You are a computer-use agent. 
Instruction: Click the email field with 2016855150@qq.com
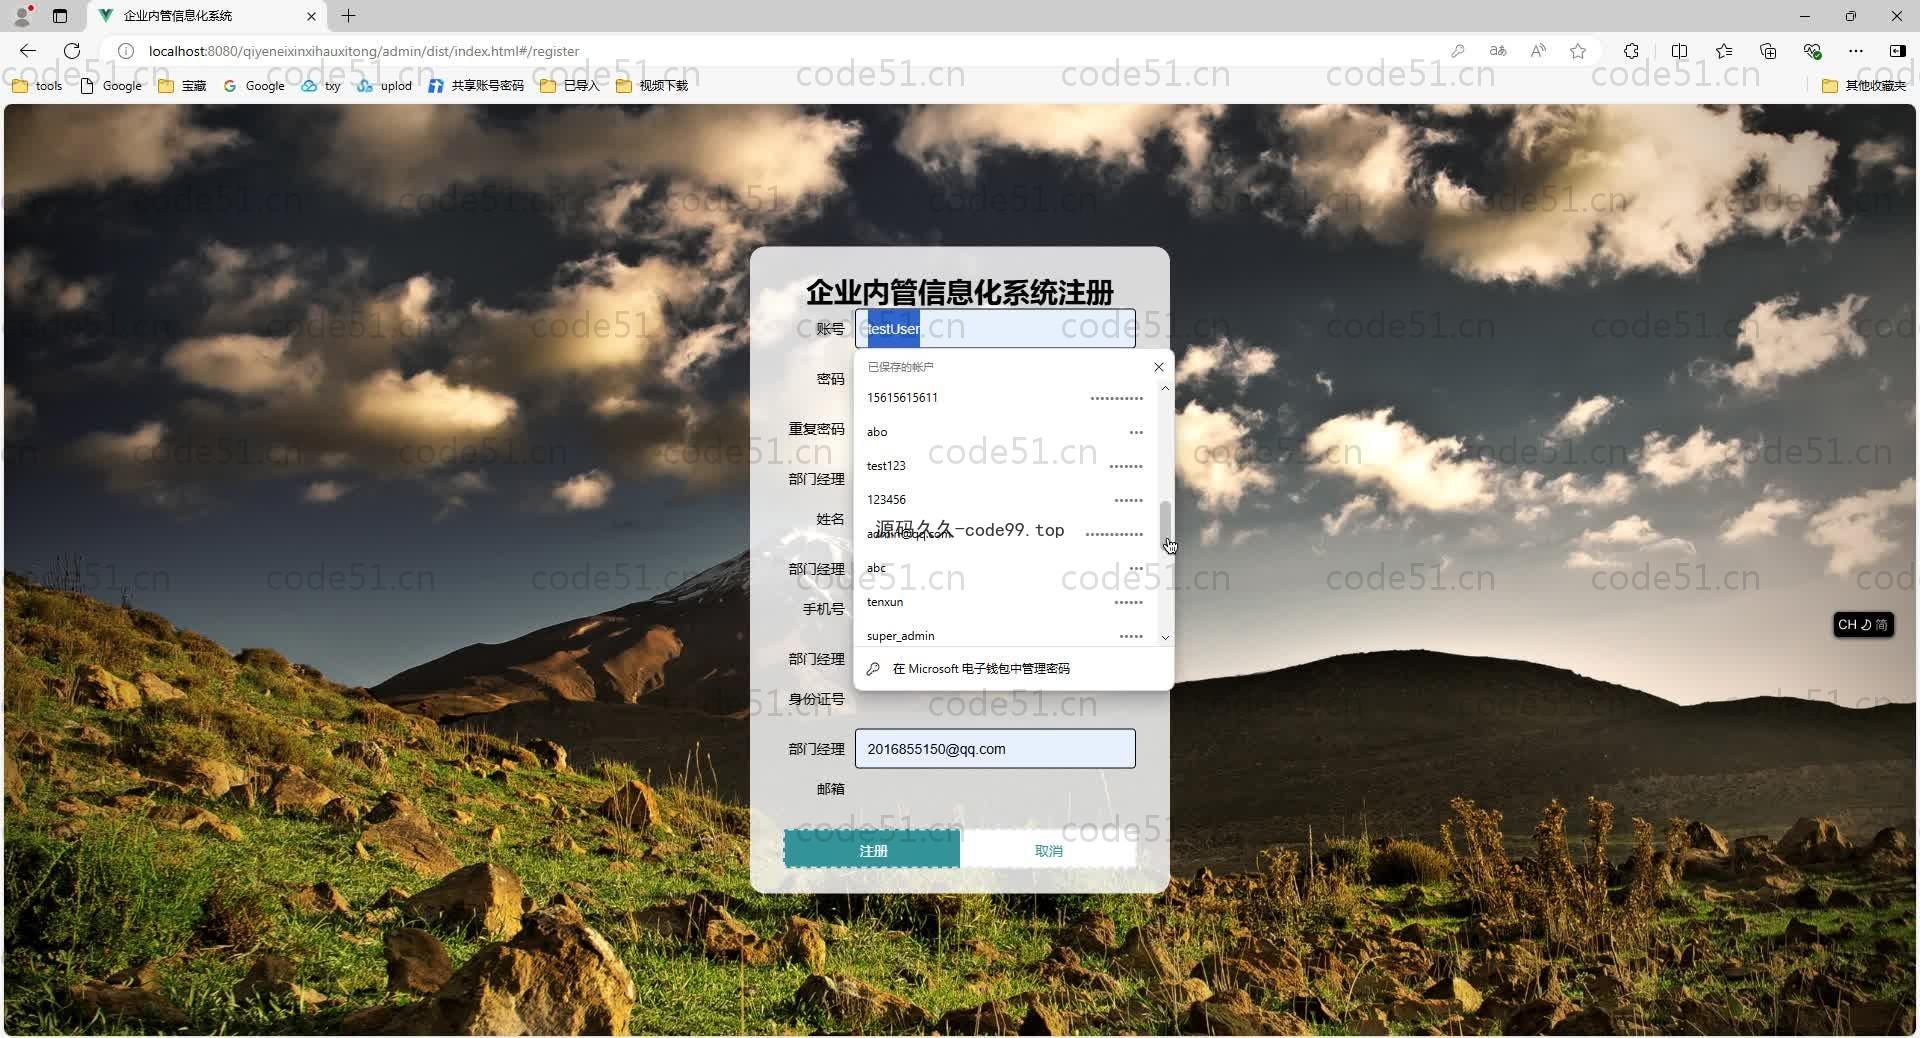coord(995,749)
